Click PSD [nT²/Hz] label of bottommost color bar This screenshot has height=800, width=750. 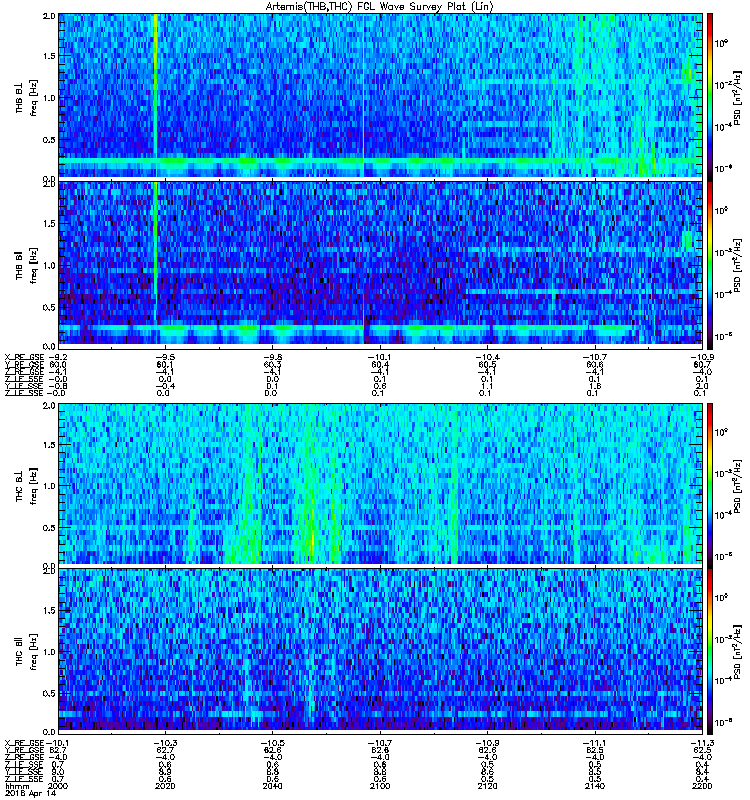737,652
